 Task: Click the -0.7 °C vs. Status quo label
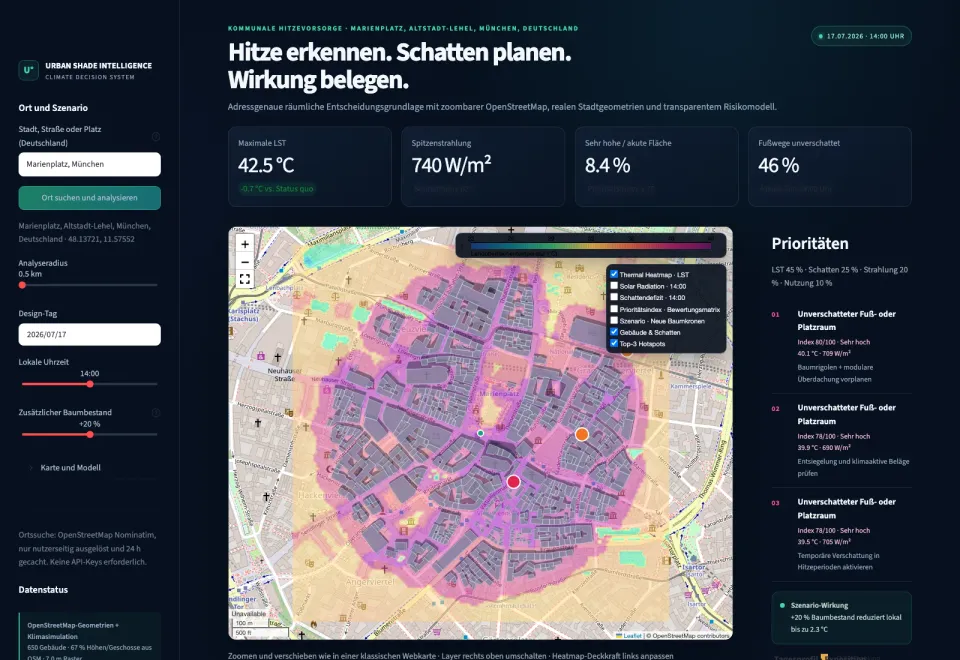coord(276,189)
